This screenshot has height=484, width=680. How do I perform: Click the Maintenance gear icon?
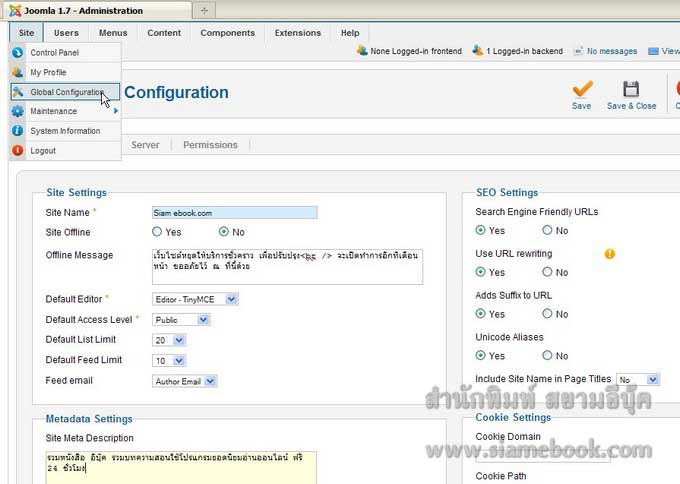tap(17, 111)
